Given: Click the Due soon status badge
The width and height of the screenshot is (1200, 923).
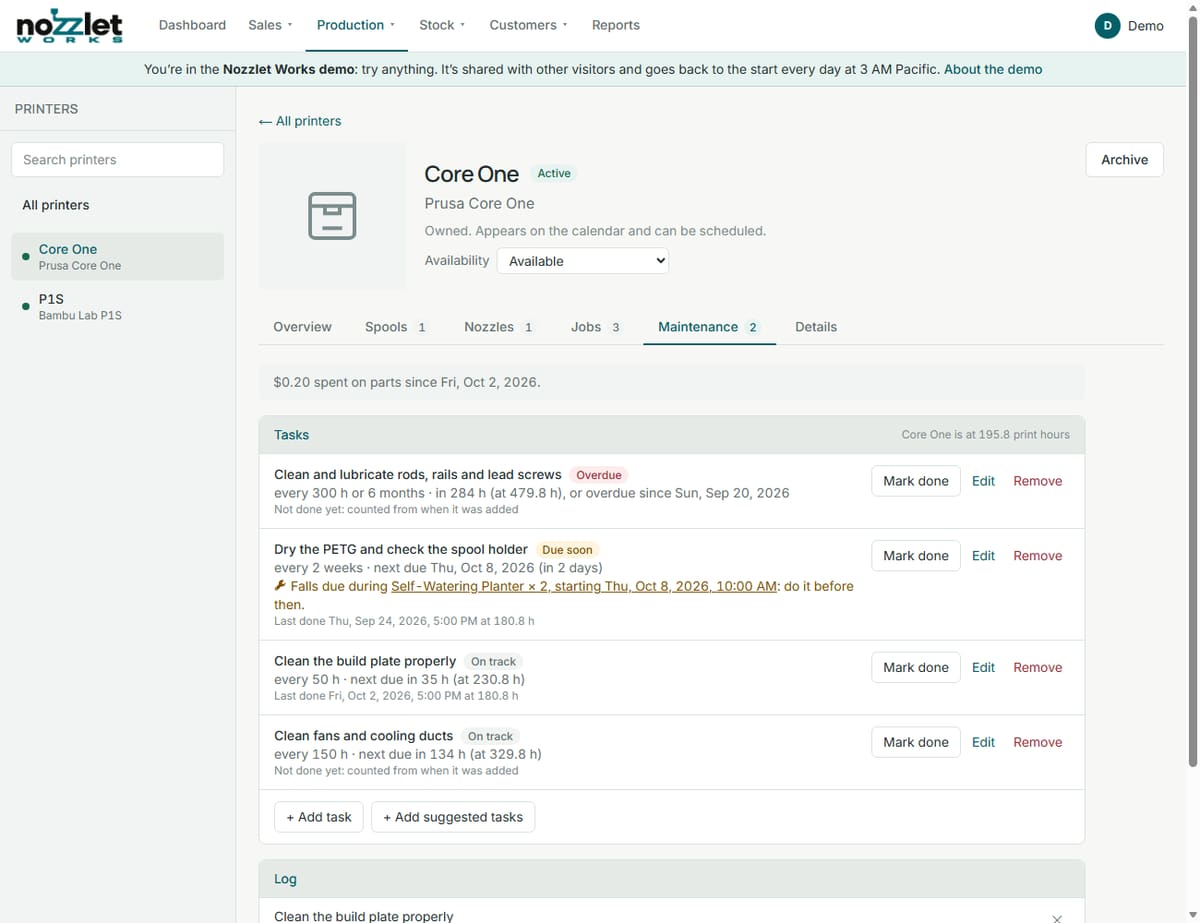Looking at the screenshot, I should (567, 550).
